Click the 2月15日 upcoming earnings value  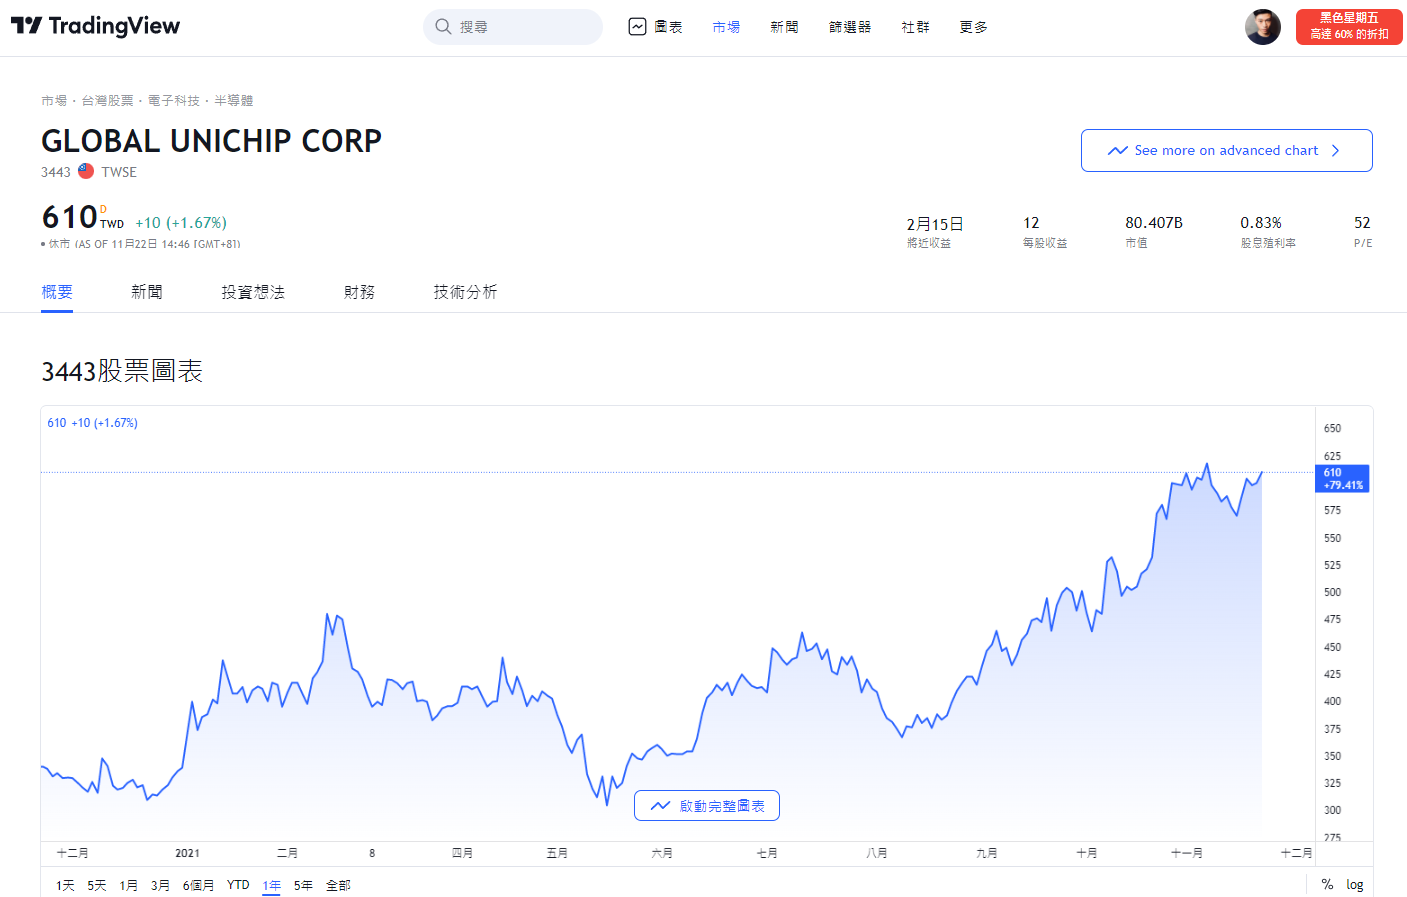point(935,224)
